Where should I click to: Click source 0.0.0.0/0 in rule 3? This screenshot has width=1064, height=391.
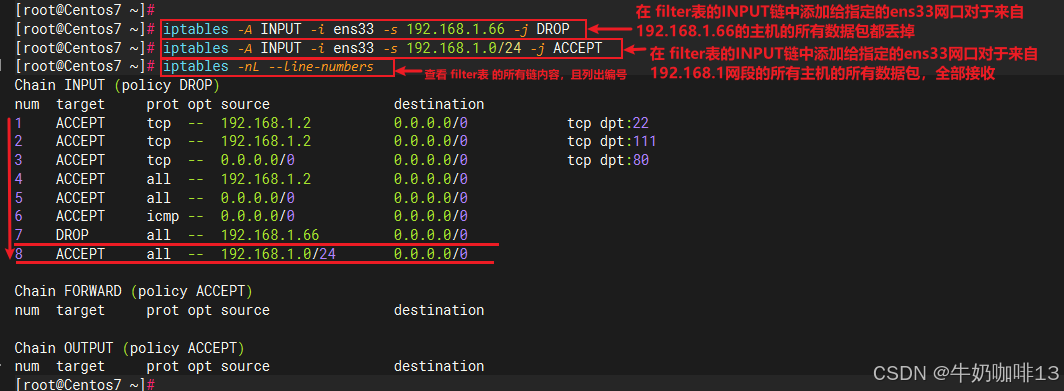coord(258,160)
